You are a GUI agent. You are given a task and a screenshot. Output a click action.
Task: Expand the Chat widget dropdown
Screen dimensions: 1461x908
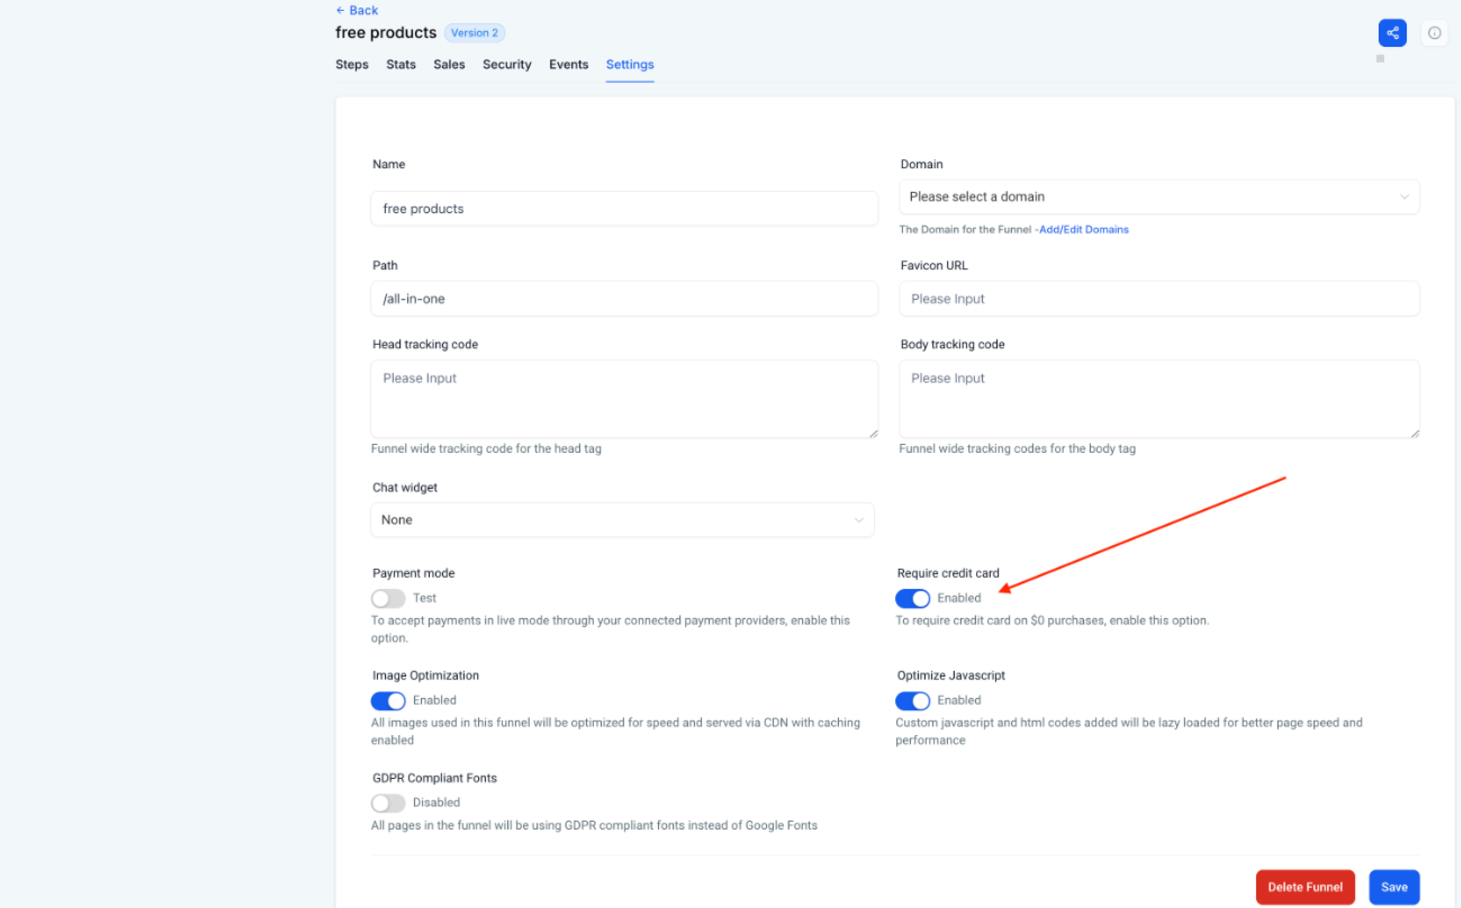(622, 520)
